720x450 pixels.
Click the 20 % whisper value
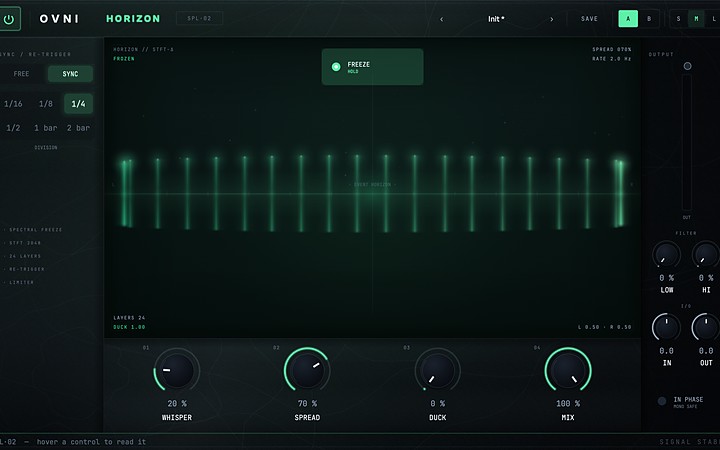point(177,404)
